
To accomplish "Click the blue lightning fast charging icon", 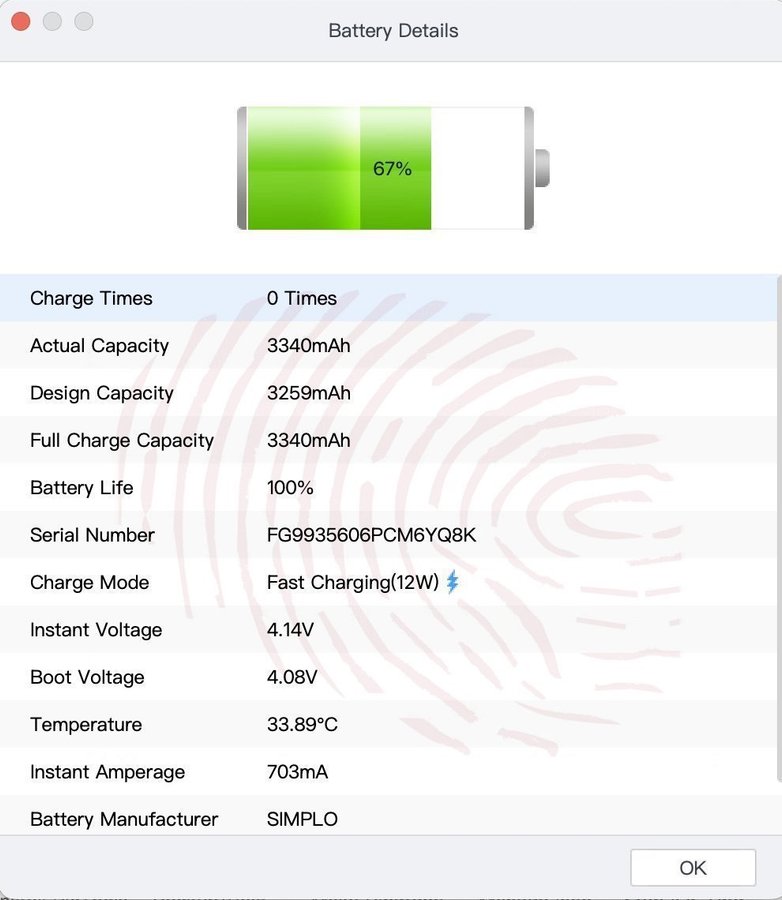I will pos(452,582).
